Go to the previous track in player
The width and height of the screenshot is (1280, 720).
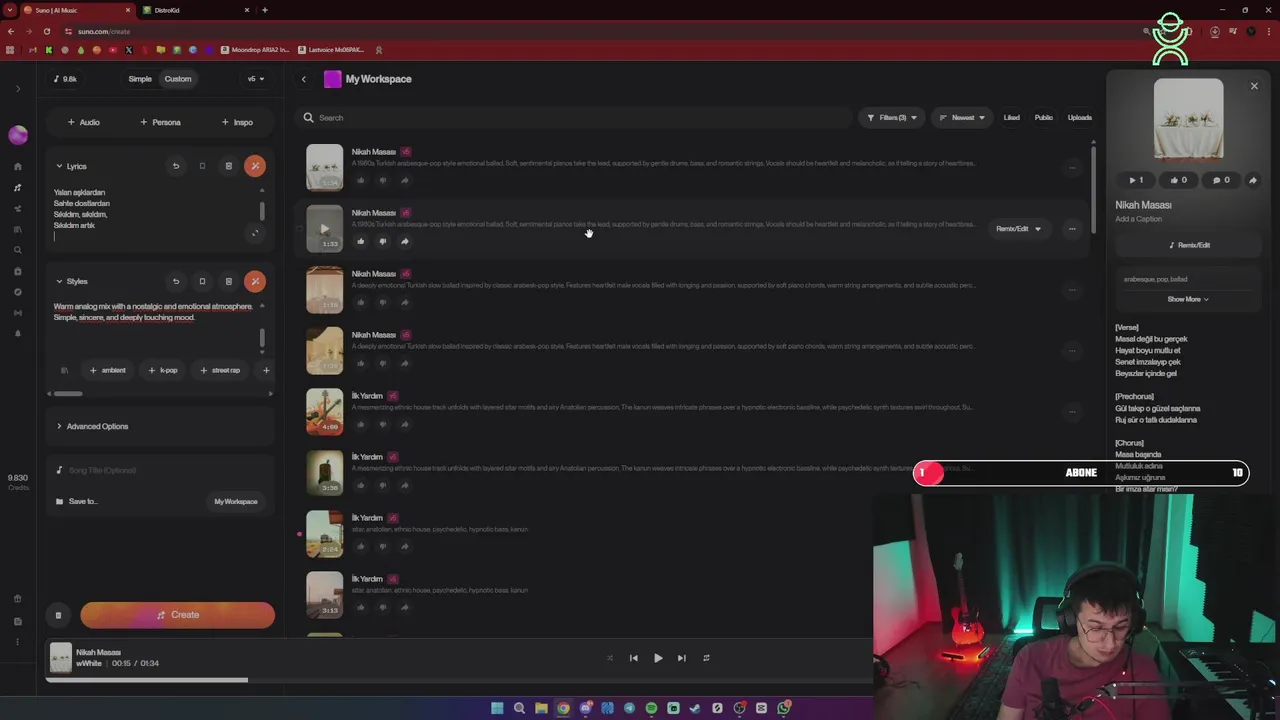click(x=633, y=658)
